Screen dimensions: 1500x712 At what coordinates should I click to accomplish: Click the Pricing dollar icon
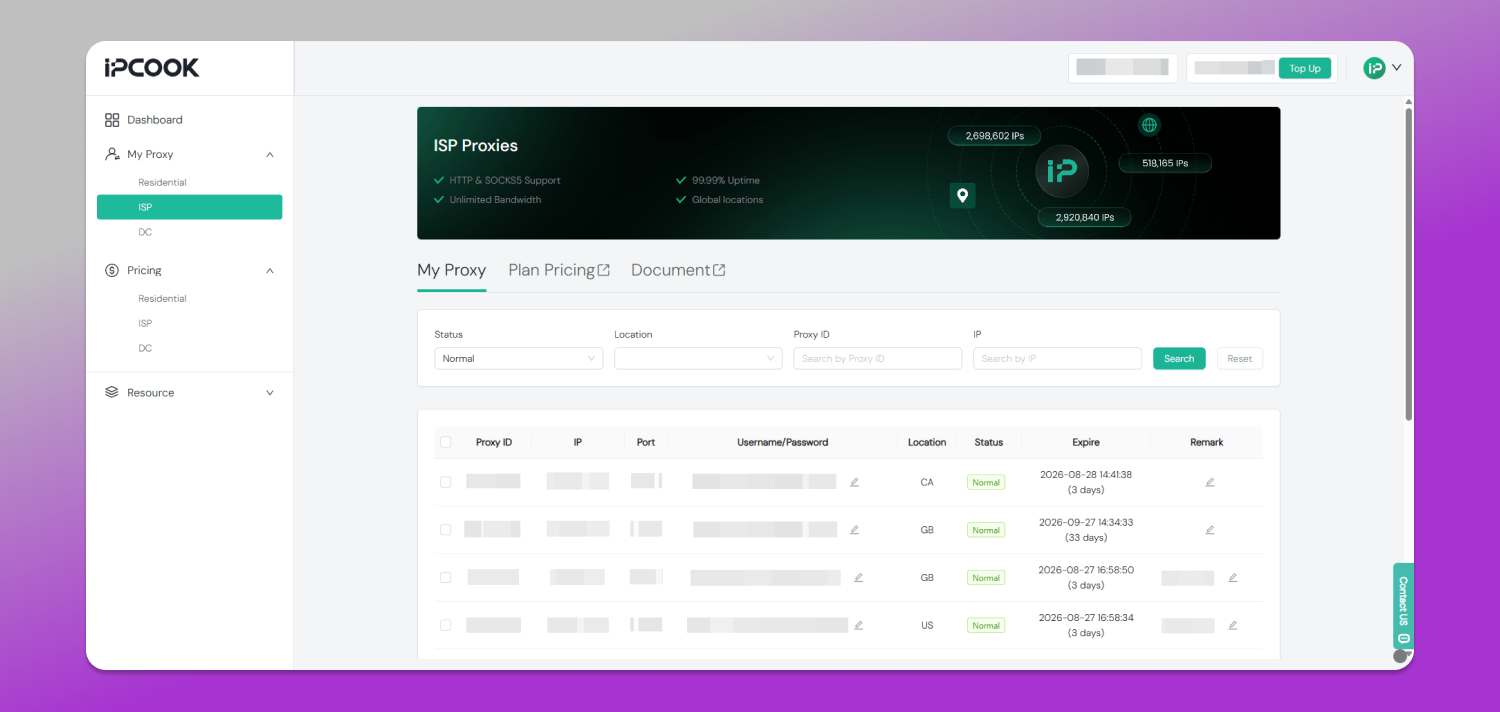(112, 270)
